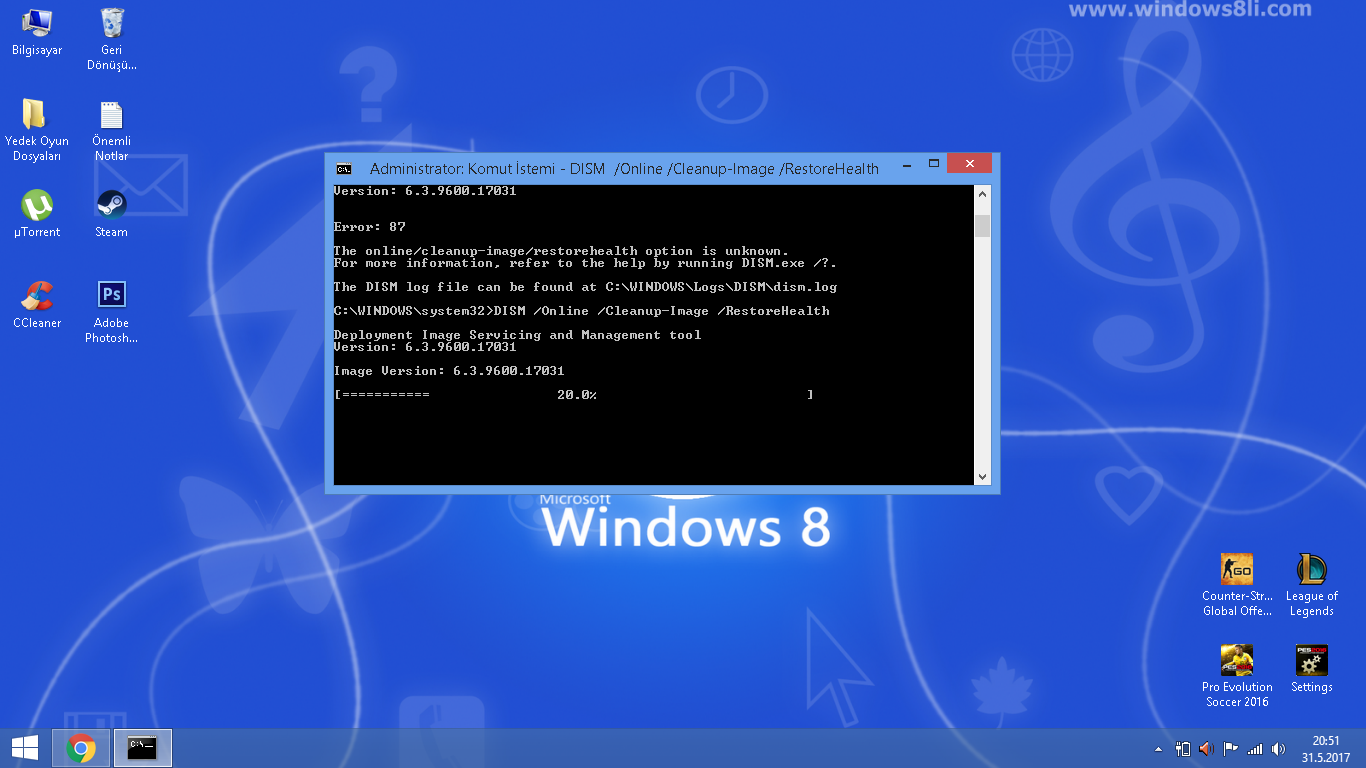
Task: Open the network signal tray icon
Action: pyautogui.click(x=1255, y=748)
